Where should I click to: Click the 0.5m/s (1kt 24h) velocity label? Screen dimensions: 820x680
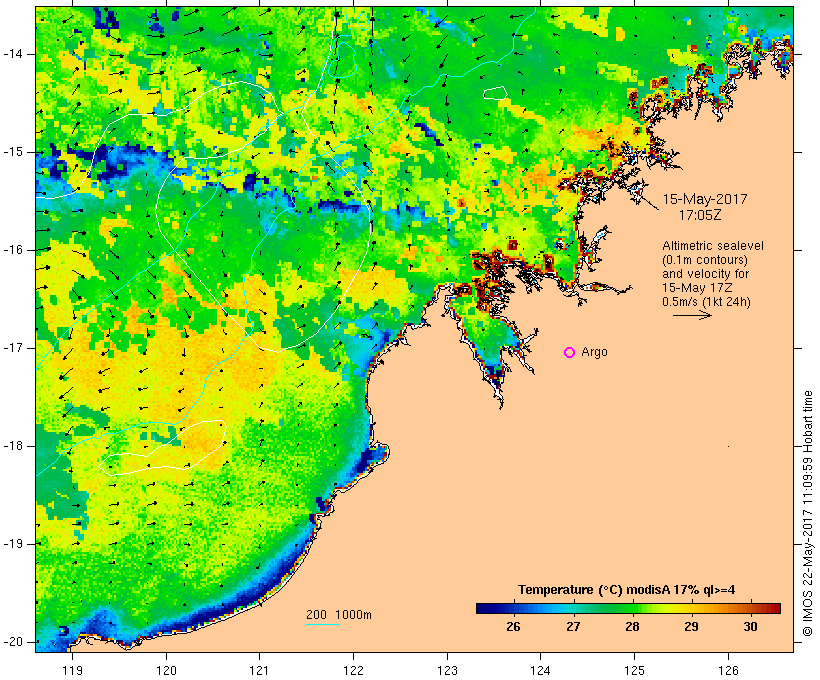coord(707,302)
